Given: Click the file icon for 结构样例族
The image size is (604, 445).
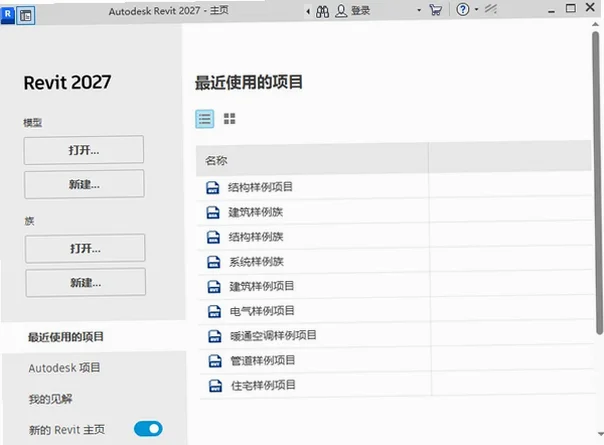Looking at the screenshot, I should click(213, 237).
